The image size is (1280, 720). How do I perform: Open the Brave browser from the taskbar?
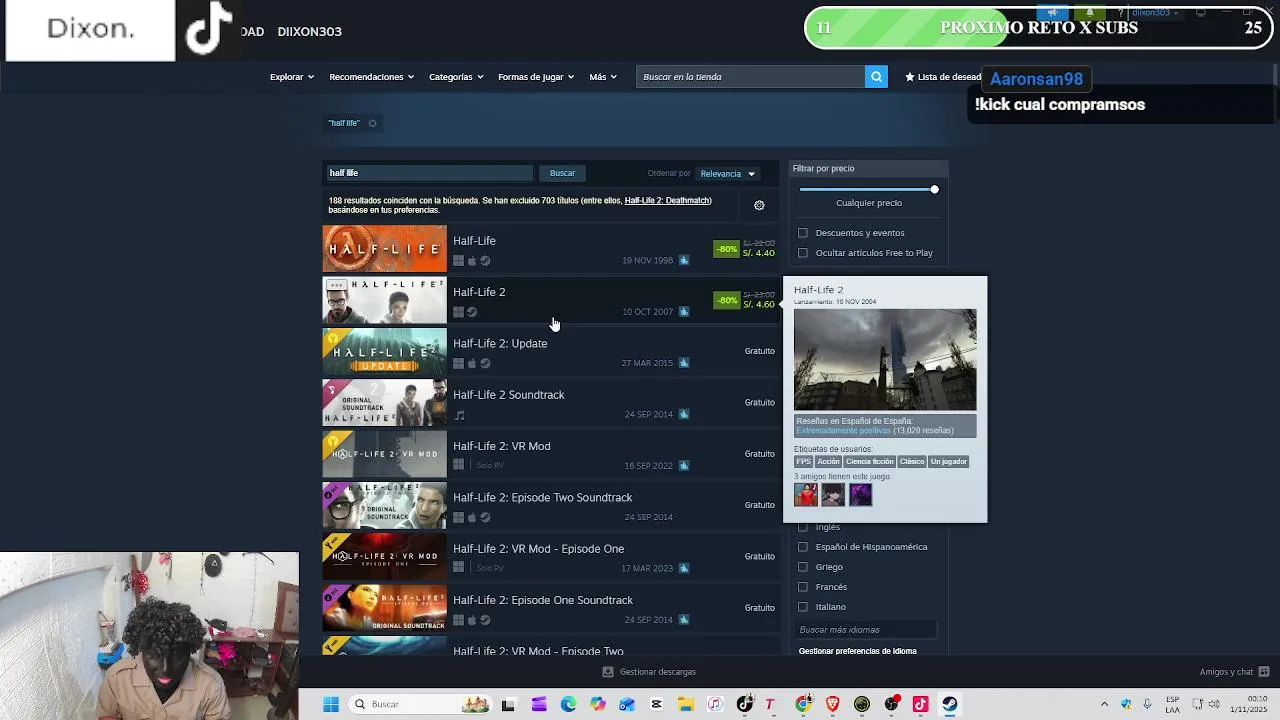[832, 704]
